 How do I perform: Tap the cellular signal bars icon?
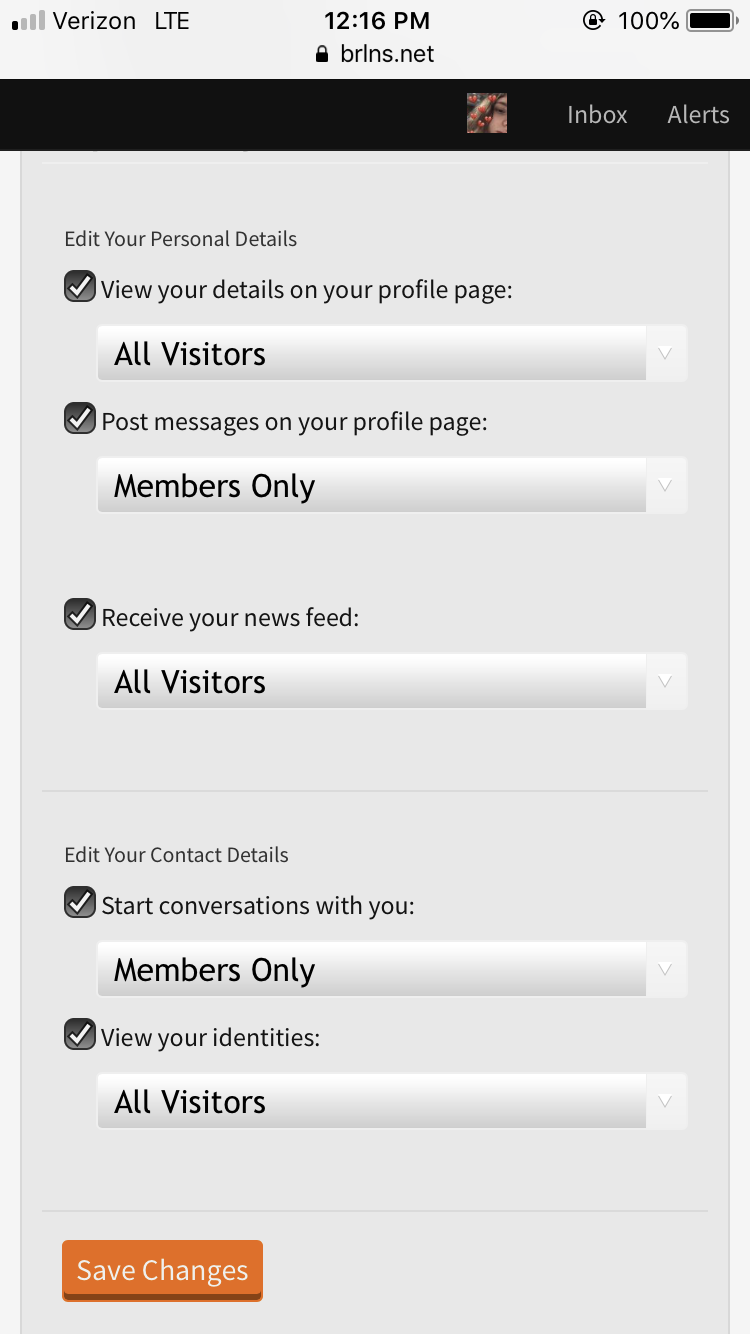click(x=28, y=20)
